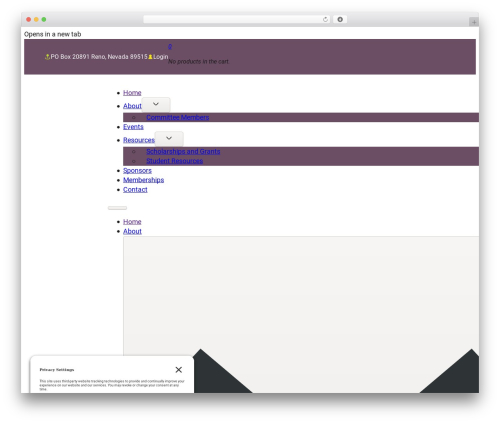Go to Home in the top menu

coord(132,93)
